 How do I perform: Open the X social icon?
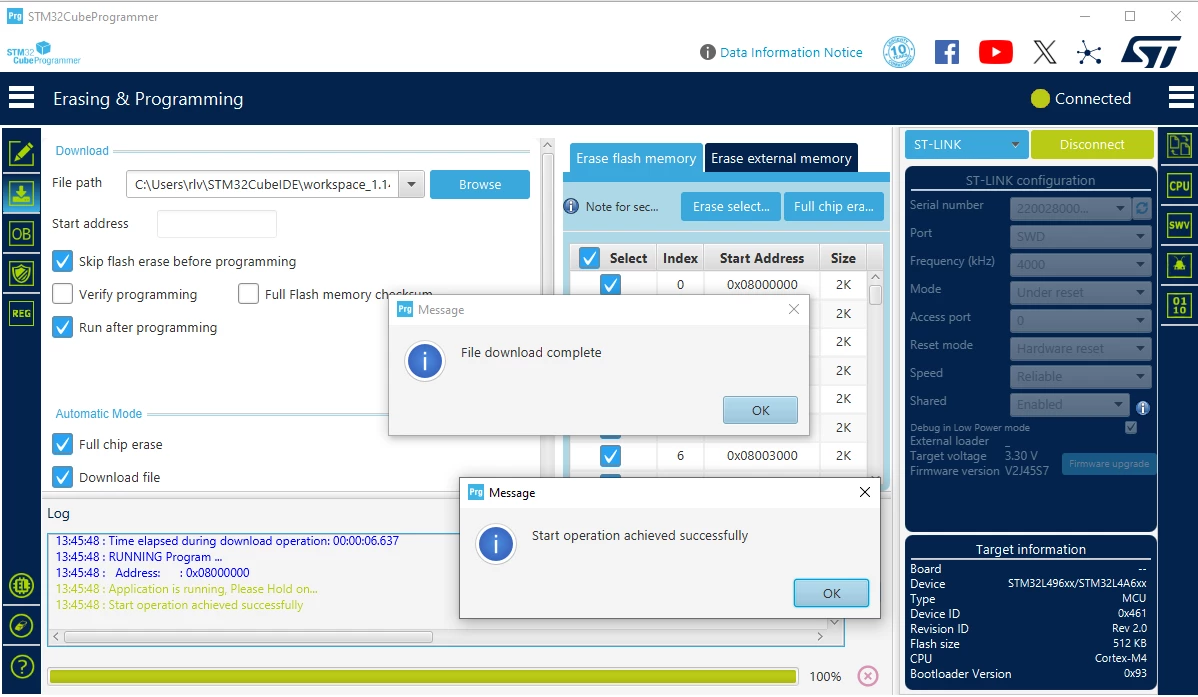coord(1044,52)
